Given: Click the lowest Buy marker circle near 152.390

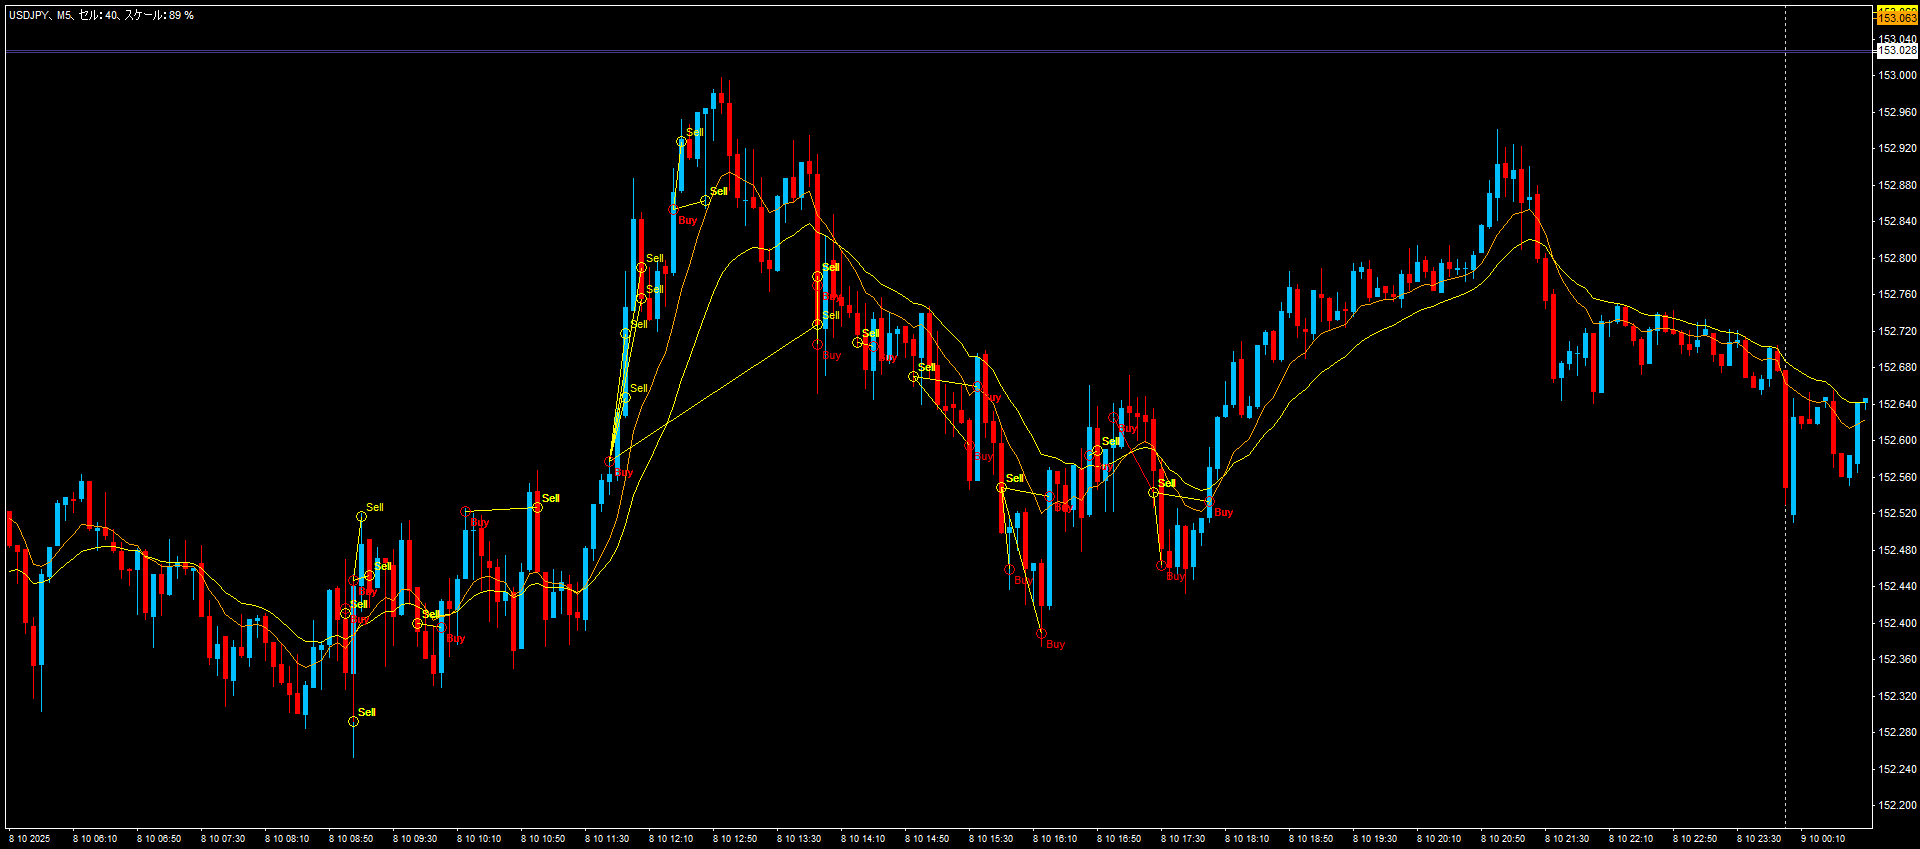Looking at the screenshot, I should coord(1041,633).
